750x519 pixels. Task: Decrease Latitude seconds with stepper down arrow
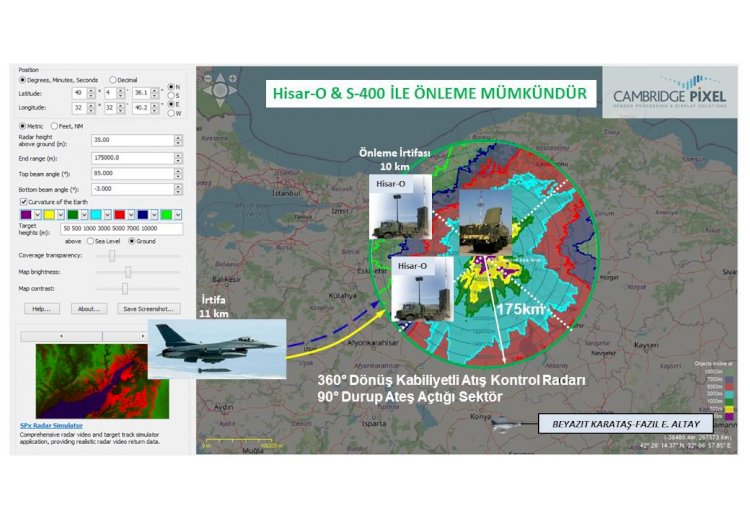[x=154, y=96]
